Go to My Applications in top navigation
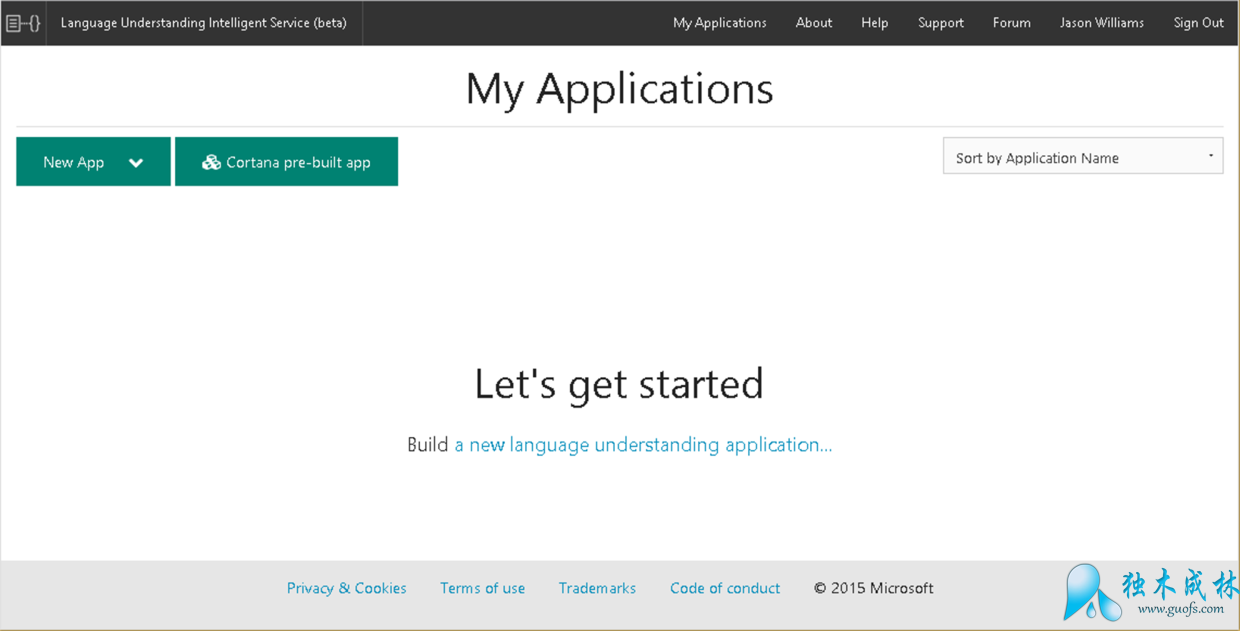This screenshot has width=1240, height=631. [x=719, y=23]
